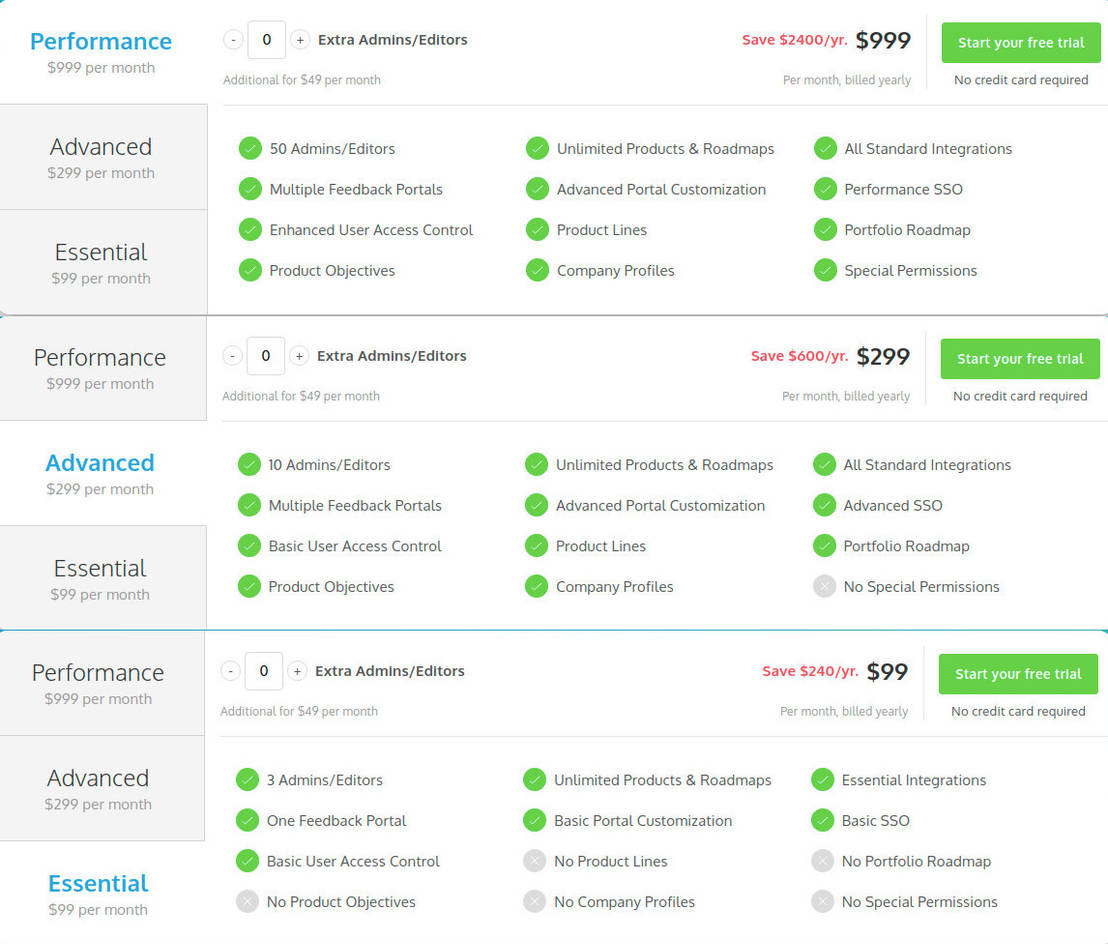Viewport: 1108px width, 944px height.
Task: Click the green check next to Special Permissions
Action: (x=825, y=270)
